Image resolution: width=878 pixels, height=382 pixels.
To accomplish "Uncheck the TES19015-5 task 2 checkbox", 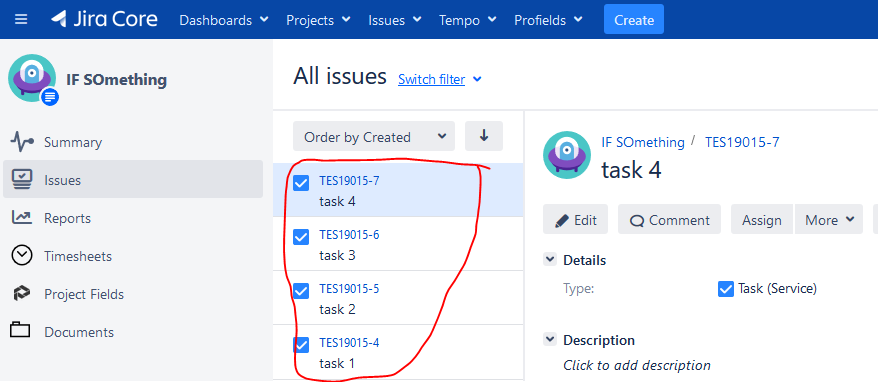I will (x=301, y=291).
